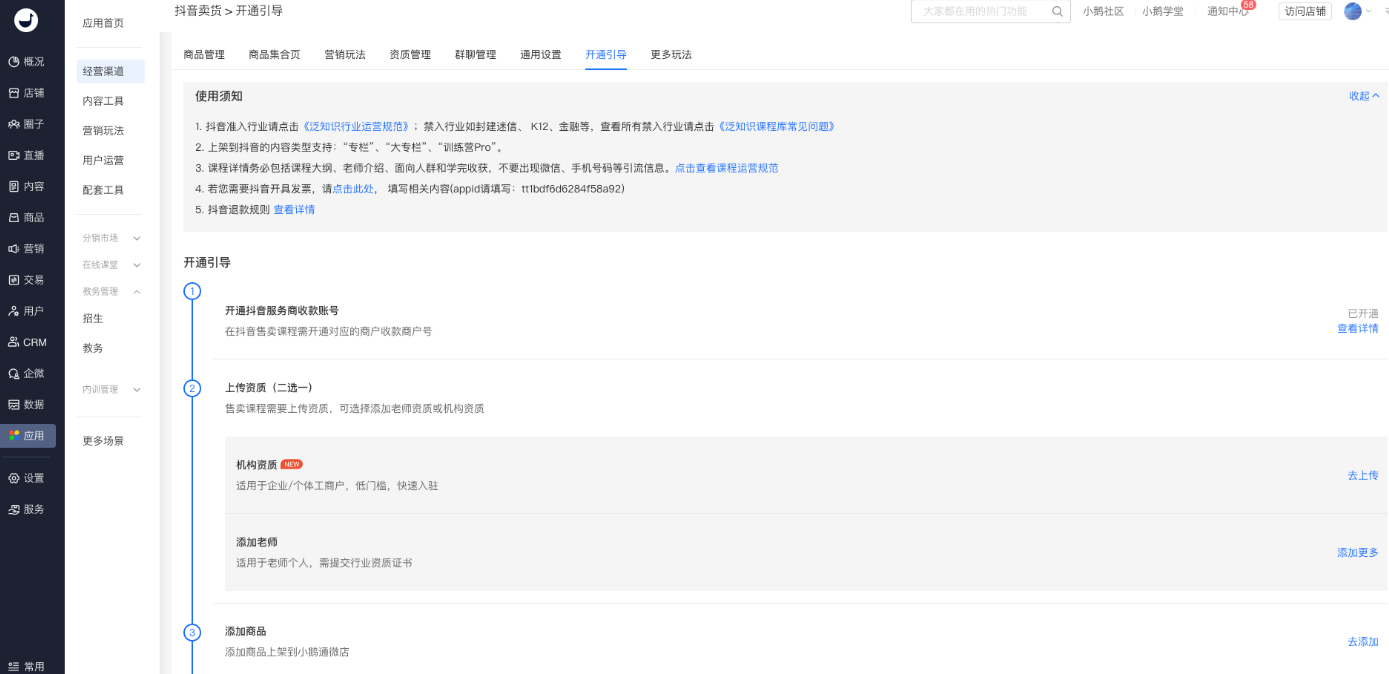Viewport: 1389px width, 674px height.
Task: Open 服务 service icon in sidebar
Action: [x=14, y=509]
